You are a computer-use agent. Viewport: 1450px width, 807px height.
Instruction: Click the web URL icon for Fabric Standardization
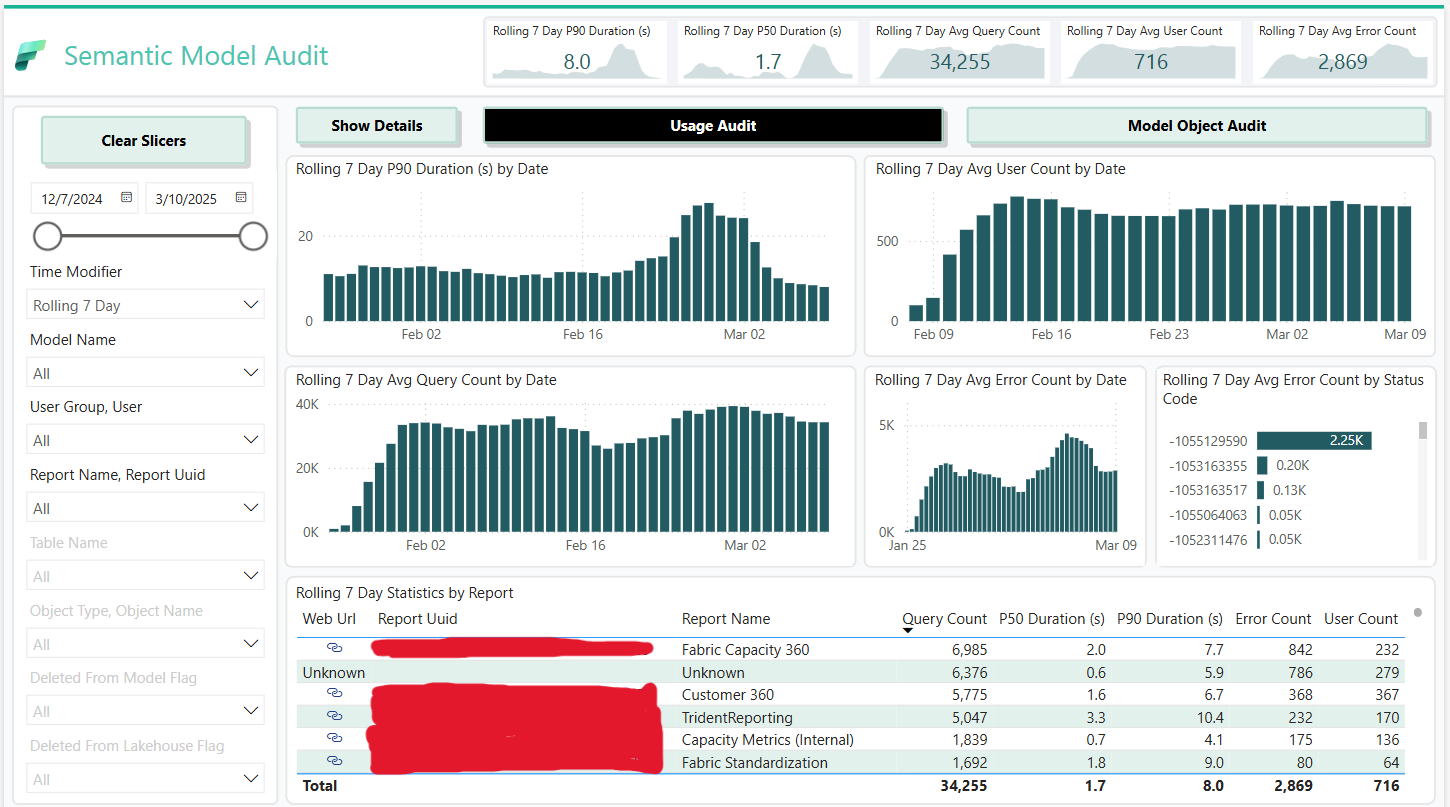tap(334, 761)
